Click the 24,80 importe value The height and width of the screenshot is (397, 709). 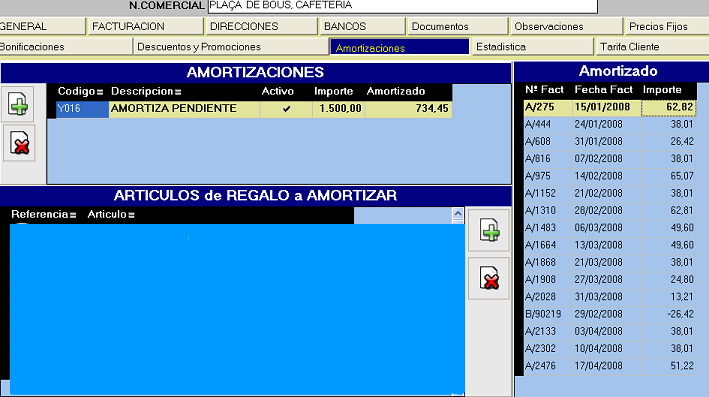coord(682,279)
